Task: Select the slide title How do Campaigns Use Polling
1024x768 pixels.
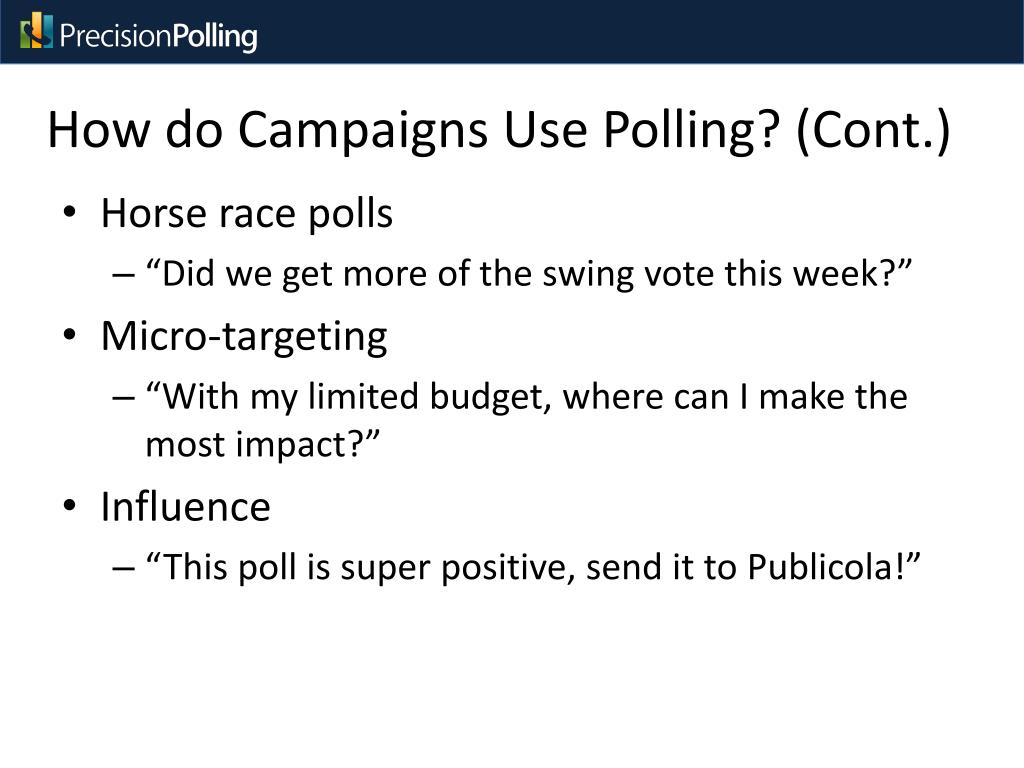Action: [x=499, y=130]
